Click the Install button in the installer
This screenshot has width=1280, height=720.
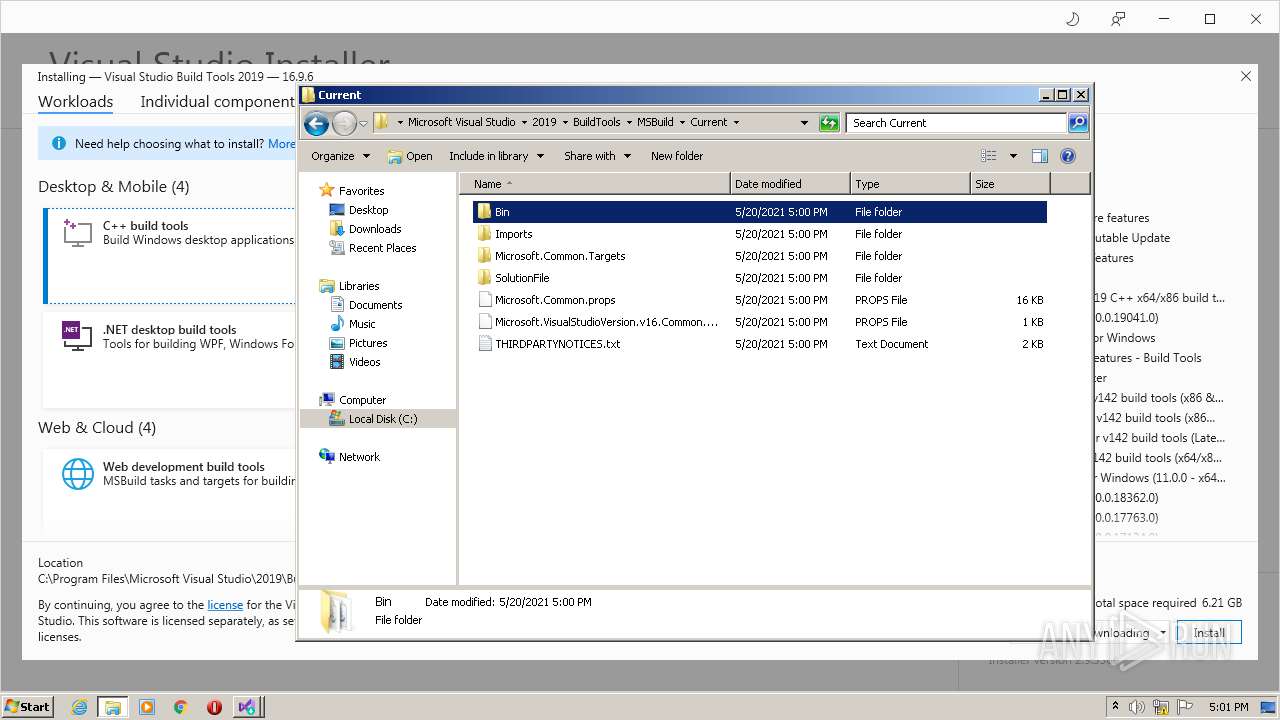point(1209,633)
